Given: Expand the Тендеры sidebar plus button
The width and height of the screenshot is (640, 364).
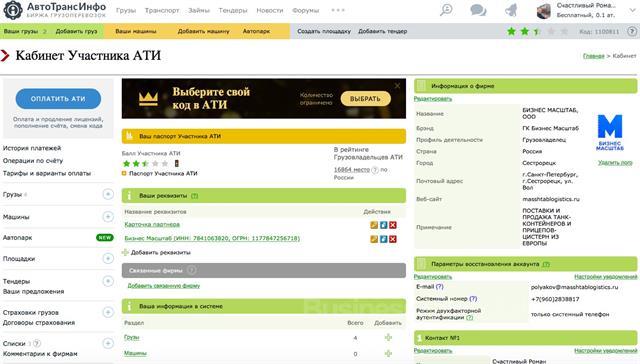Looking at the screenshot, I should [x=108, y=281].
